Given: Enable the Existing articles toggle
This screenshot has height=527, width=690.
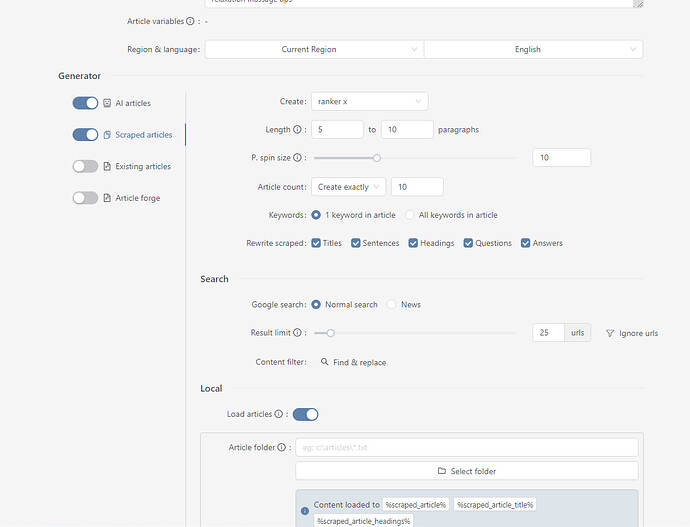Looking at the screenshot, I should [85, 166].
